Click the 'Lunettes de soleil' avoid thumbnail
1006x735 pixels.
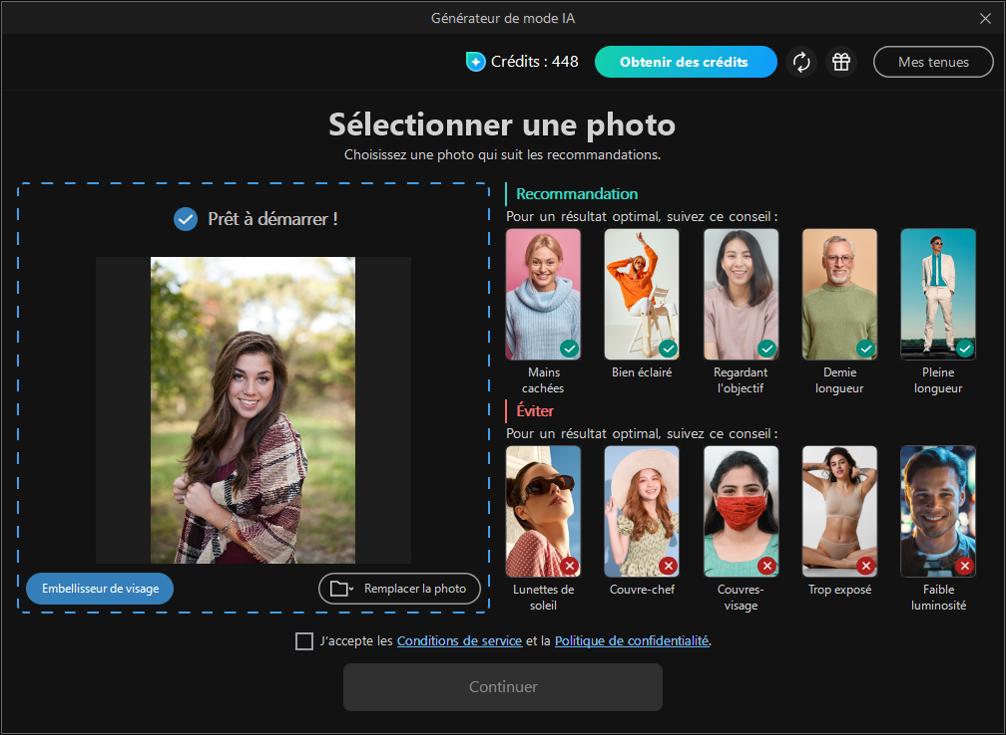[543, 511]
